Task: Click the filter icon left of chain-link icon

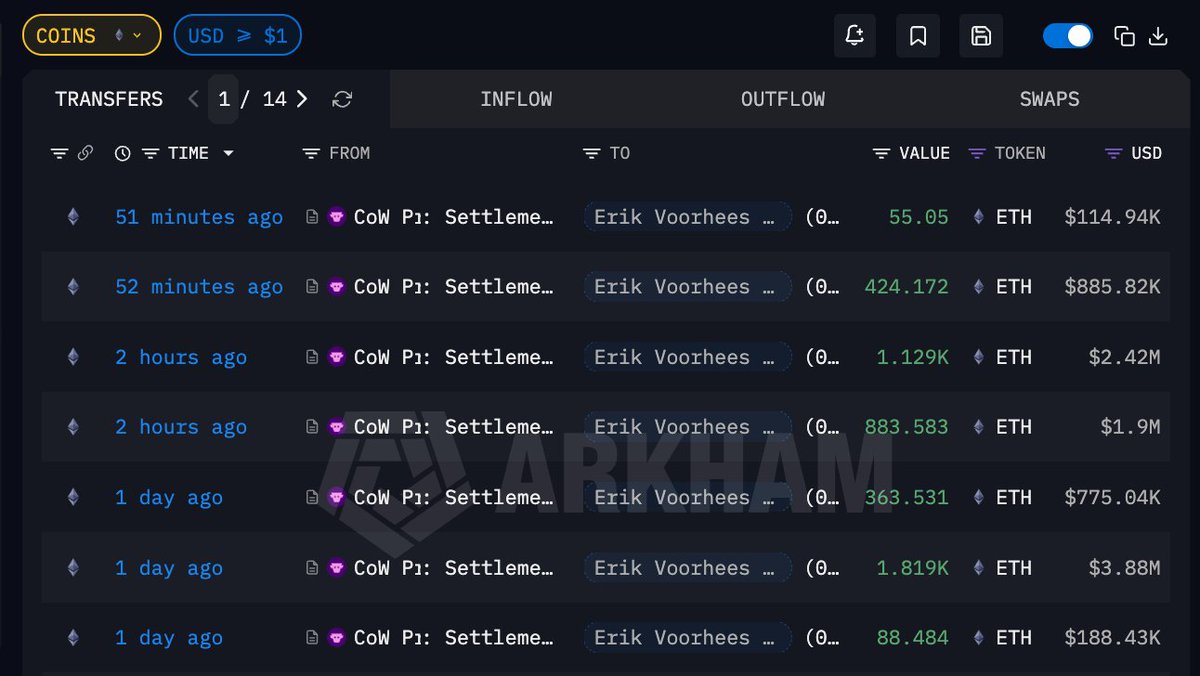Action: click(x=60, y=153)
